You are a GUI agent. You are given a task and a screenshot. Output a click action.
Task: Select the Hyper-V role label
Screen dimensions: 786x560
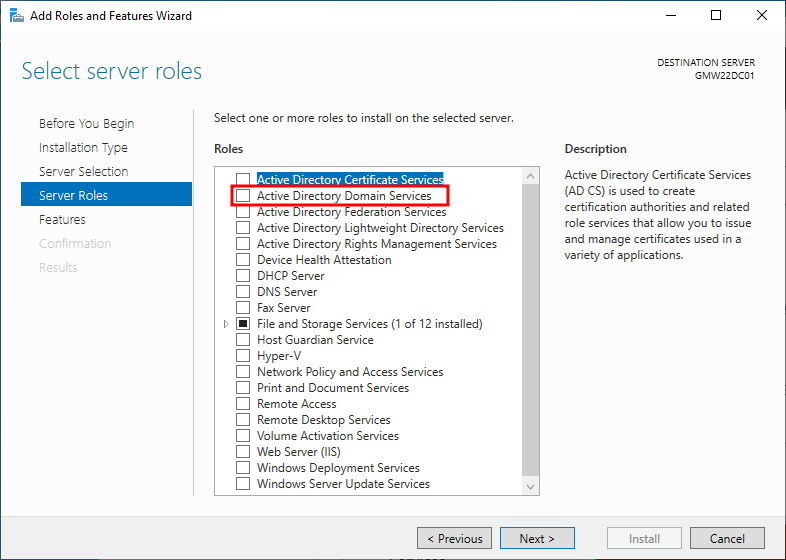point(279,356)
